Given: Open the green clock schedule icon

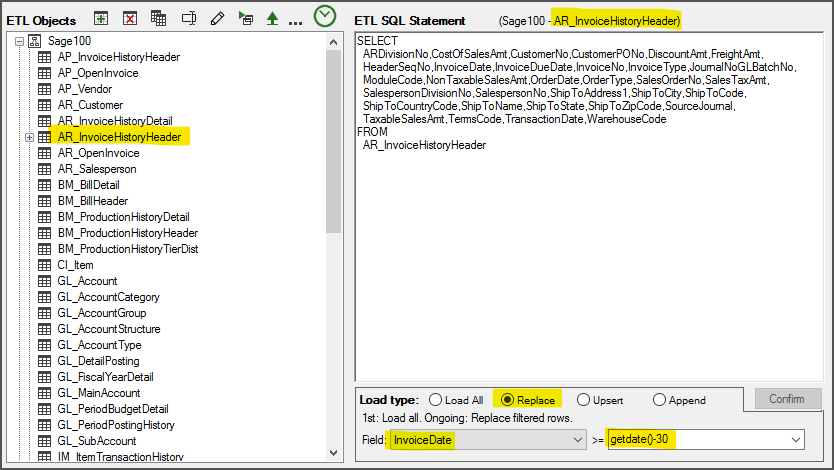Looking at the screenshot, I should click(x=325, y=17).
